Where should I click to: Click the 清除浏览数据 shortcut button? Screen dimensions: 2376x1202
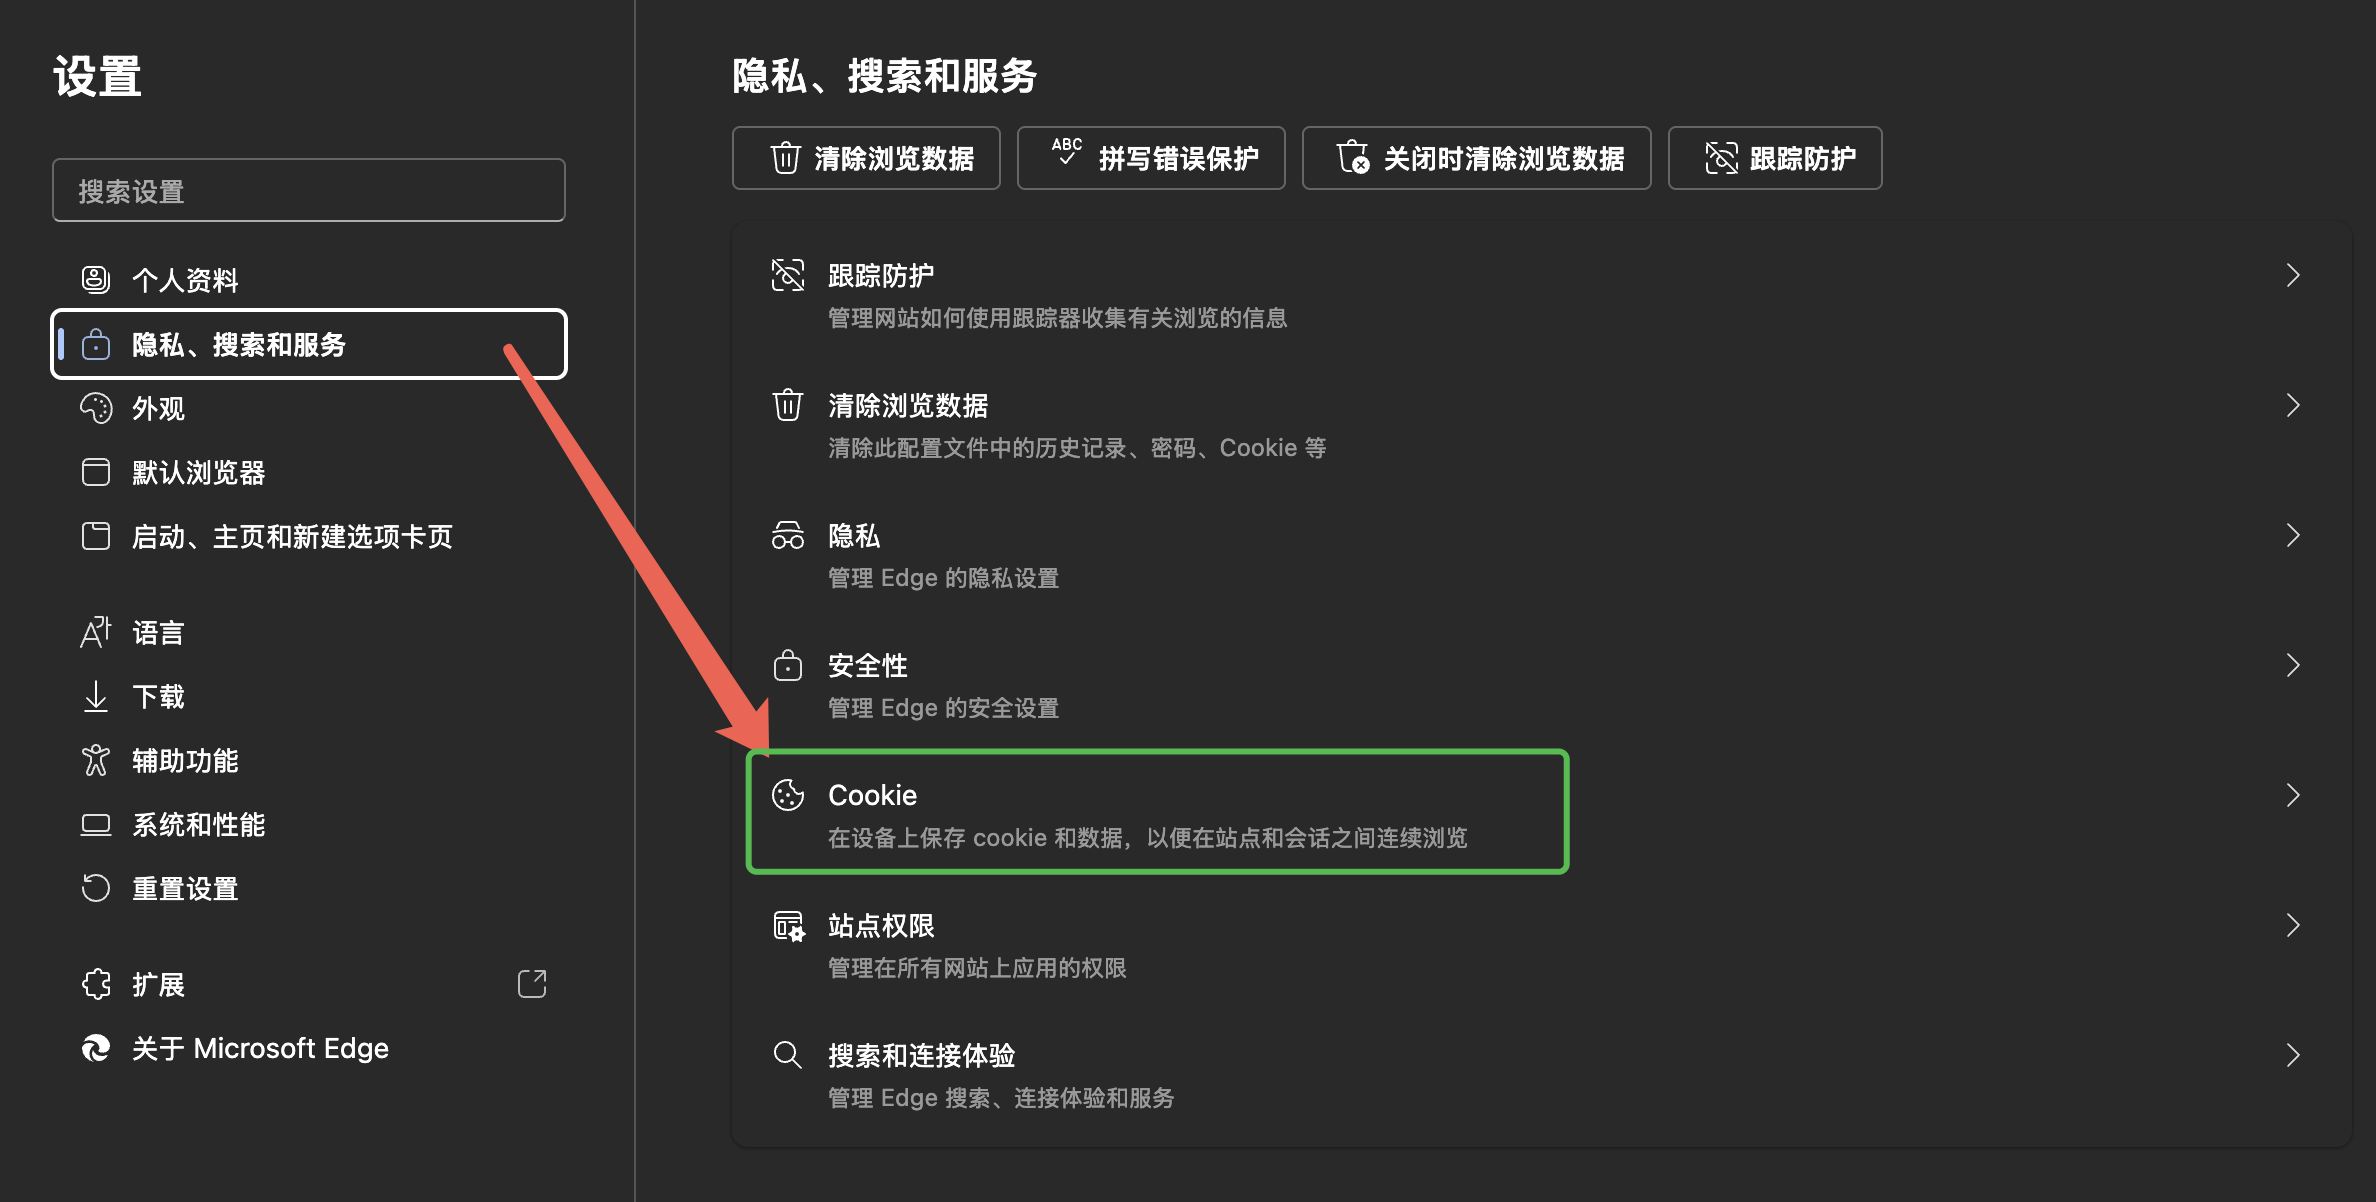(866, 158)
